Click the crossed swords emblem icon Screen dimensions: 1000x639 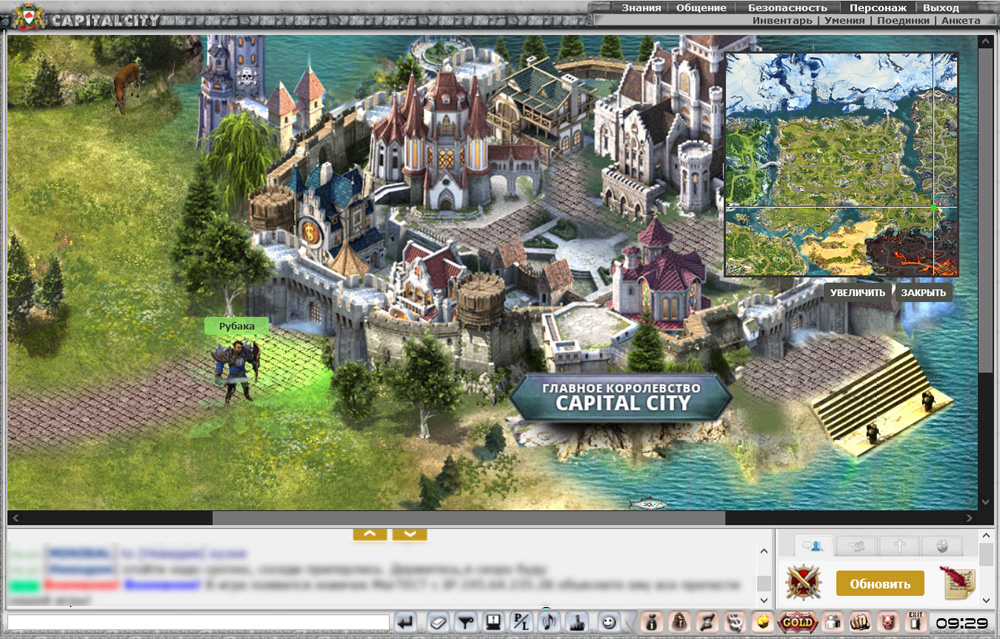click(x=802, y=583)
